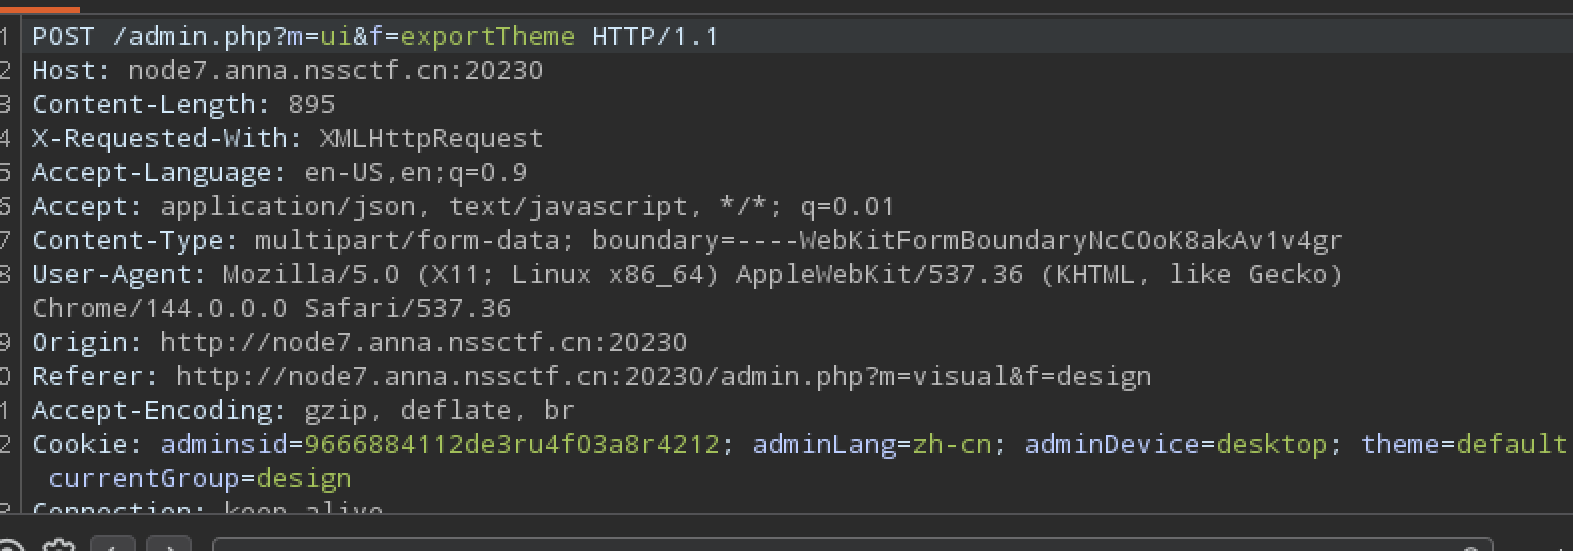Click the multipart/form-data content type
The image size is (1573, 551).
pyautogui.click(x=407, y=241)
